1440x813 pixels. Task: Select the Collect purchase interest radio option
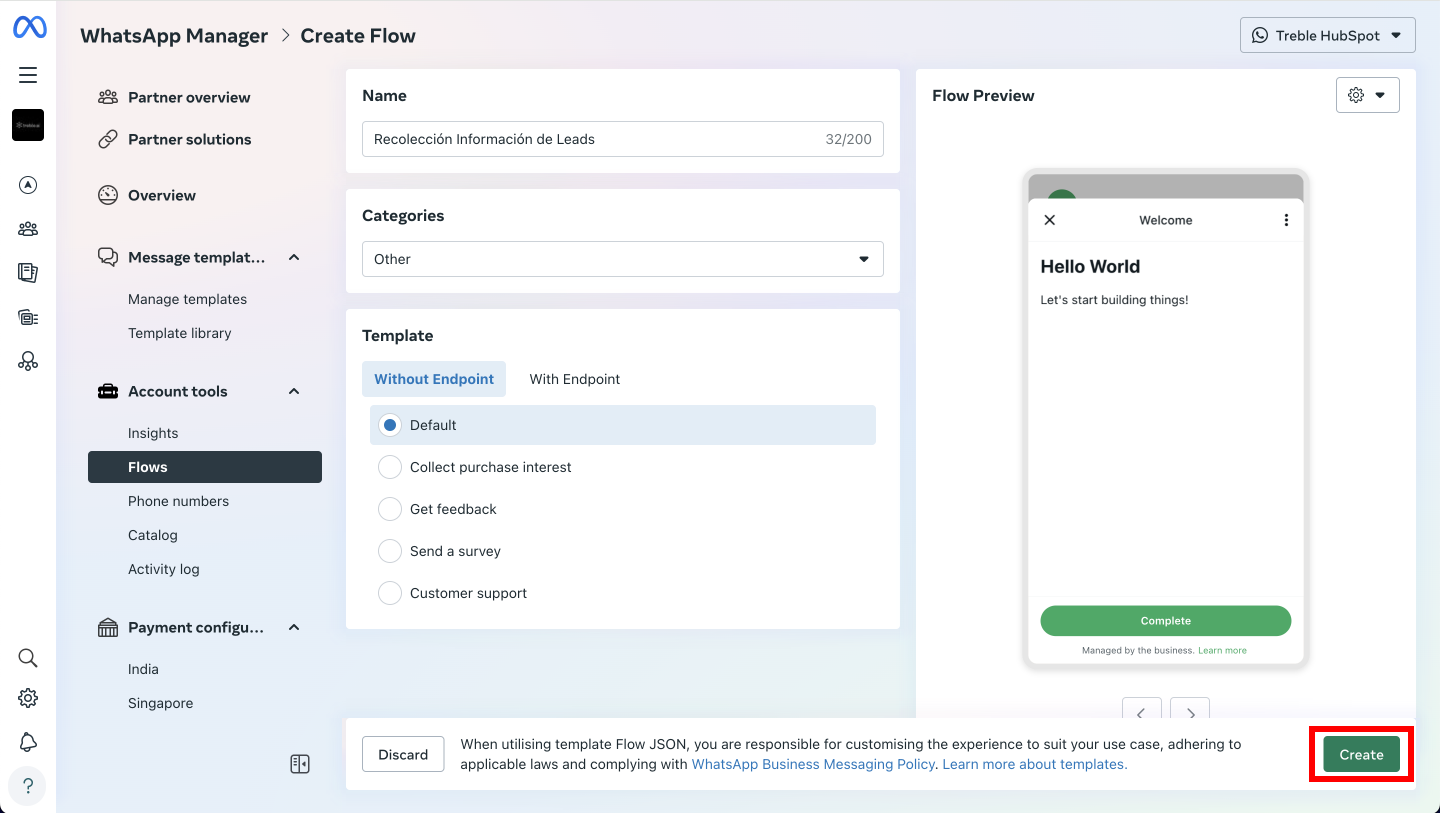[390, 467]
